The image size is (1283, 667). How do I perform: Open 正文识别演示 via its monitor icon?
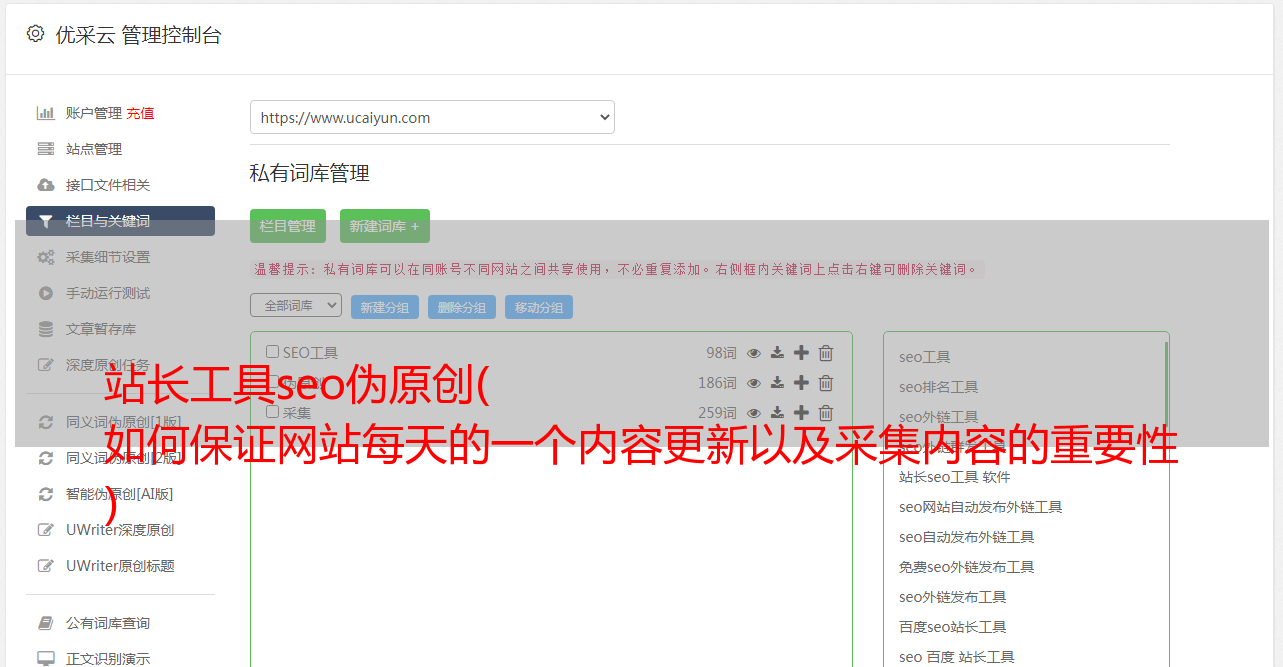(x=45, y=659)
